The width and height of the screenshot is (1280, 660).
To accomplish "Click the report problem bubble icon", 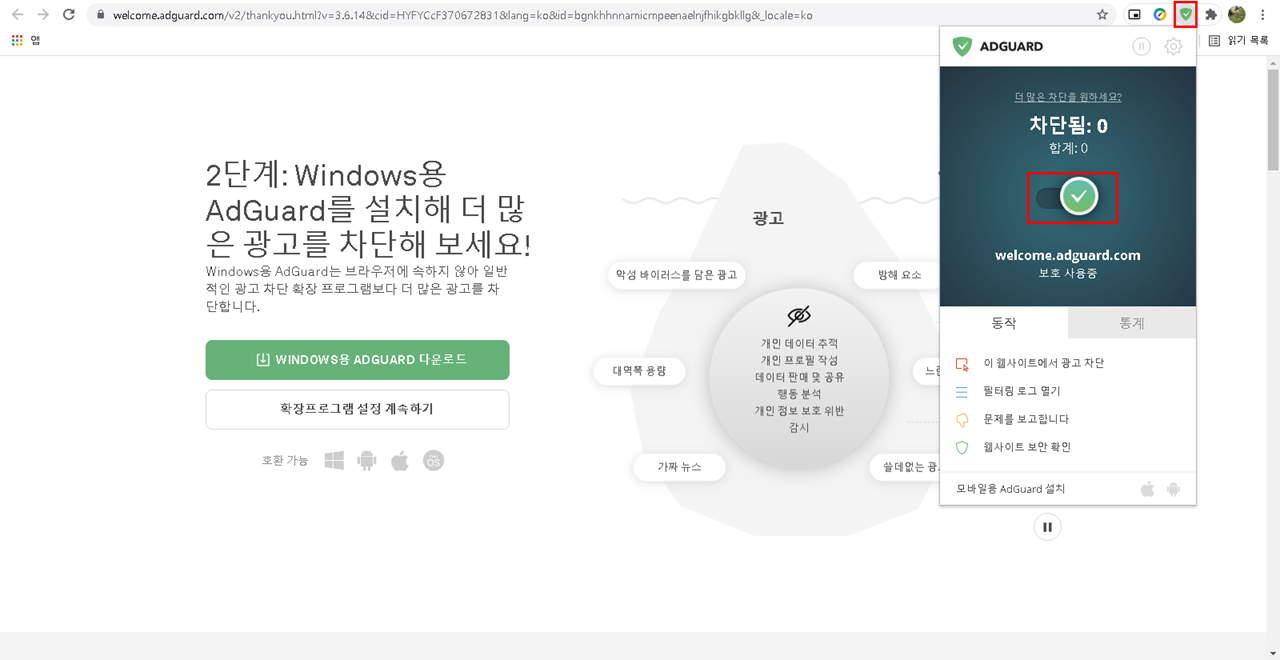I will [x=962, y=420].
